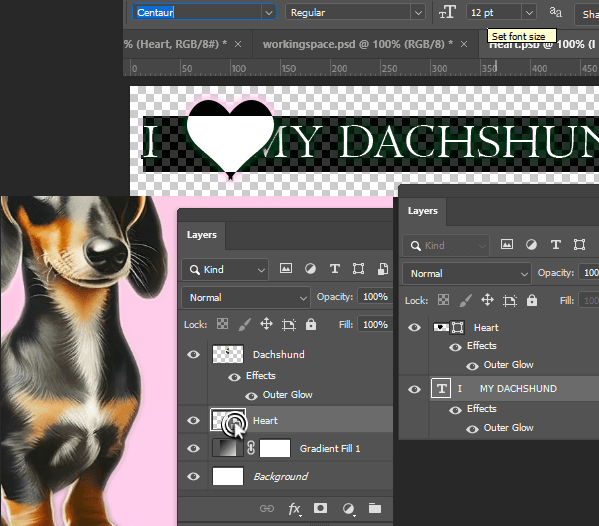
Task: Select the Layers tab in left panel
Action: click(201, 235)
